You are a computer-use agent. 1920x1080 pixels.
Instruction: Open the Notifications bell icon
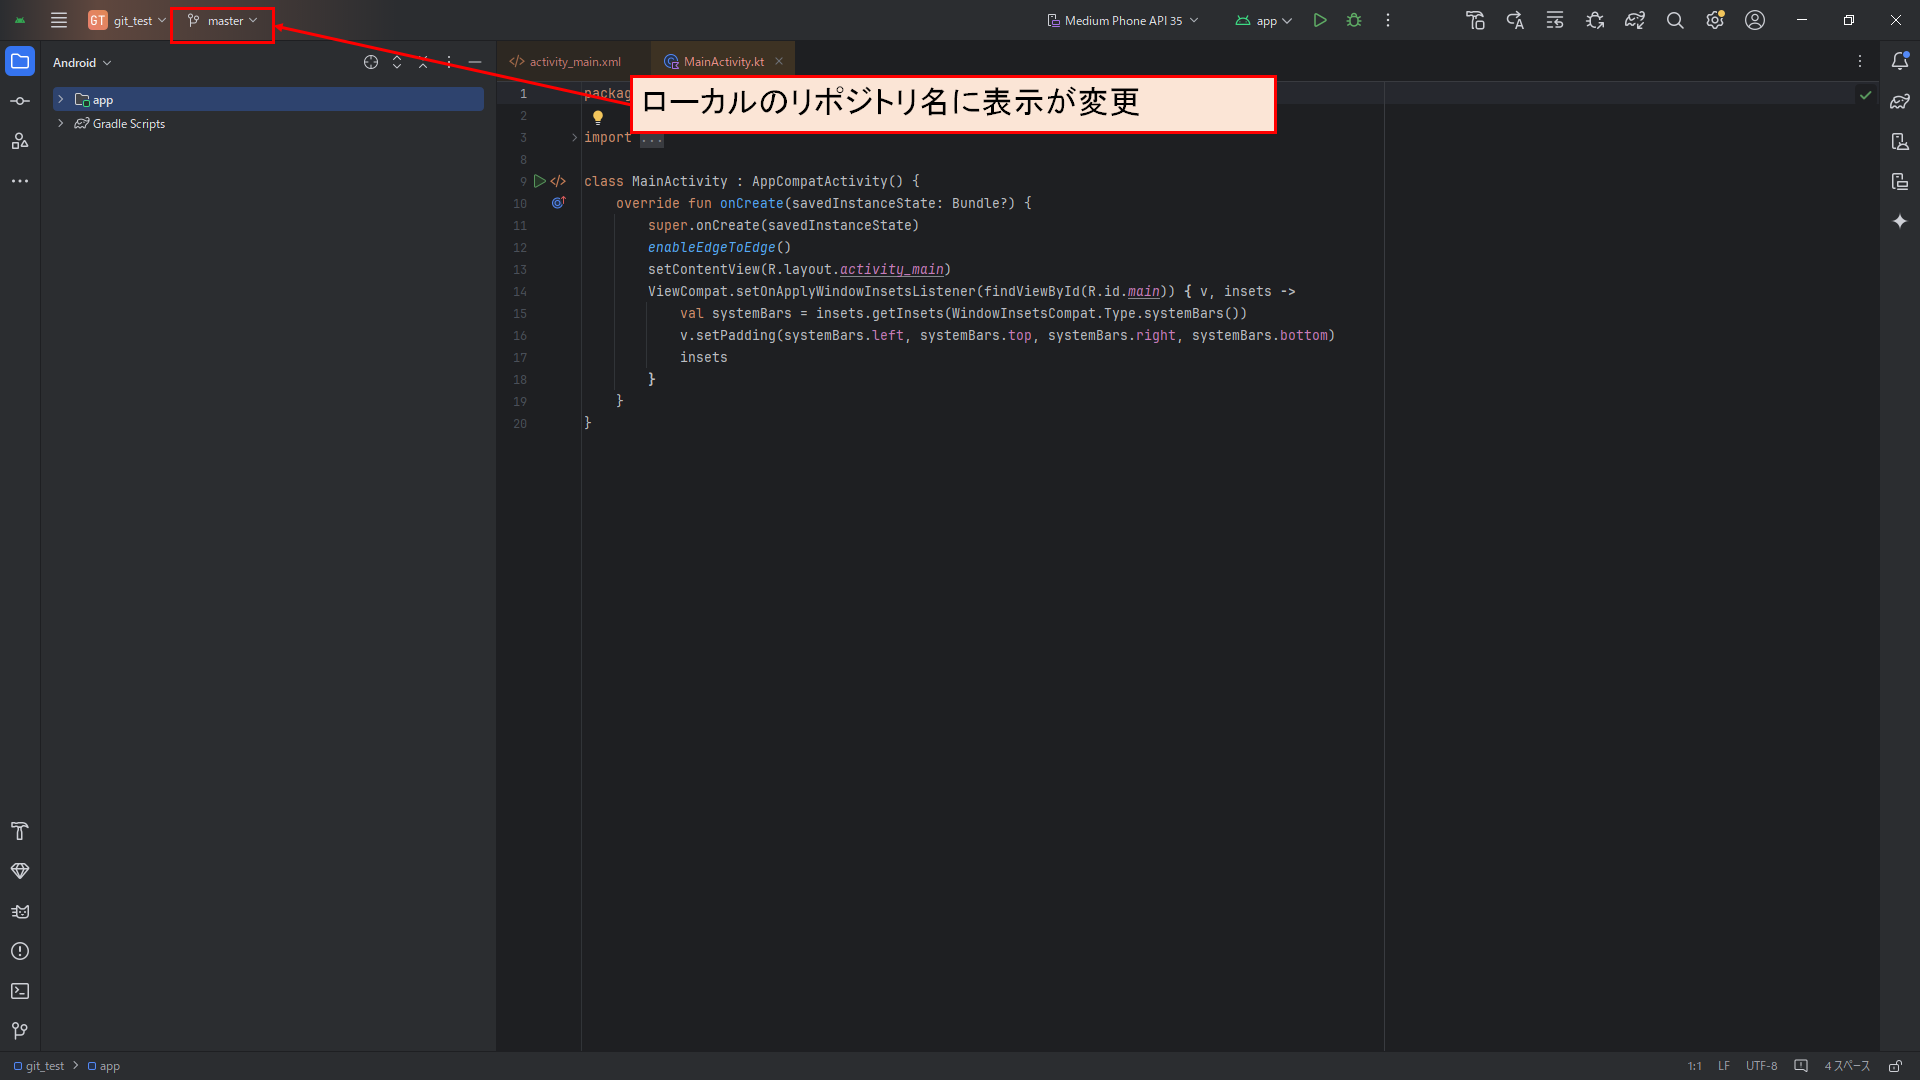click(x=1900, y=61)
